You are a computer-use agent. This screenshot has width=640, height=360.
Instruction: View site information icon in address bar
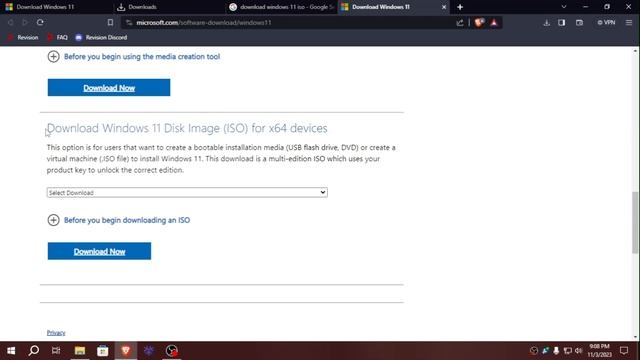(129, 22)
